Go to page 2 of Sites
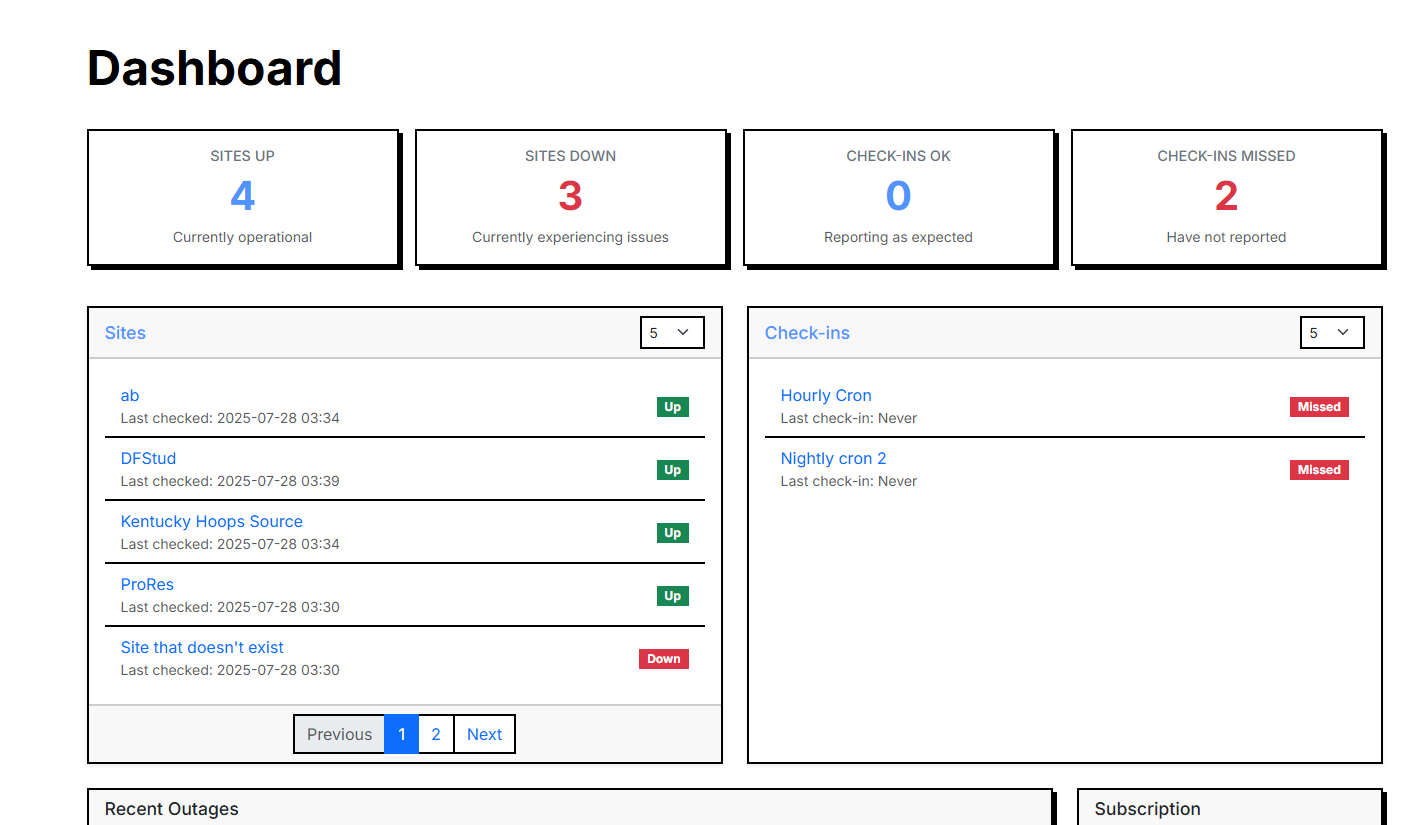Viewport: 1421px width, 825px height. (436, 734)
